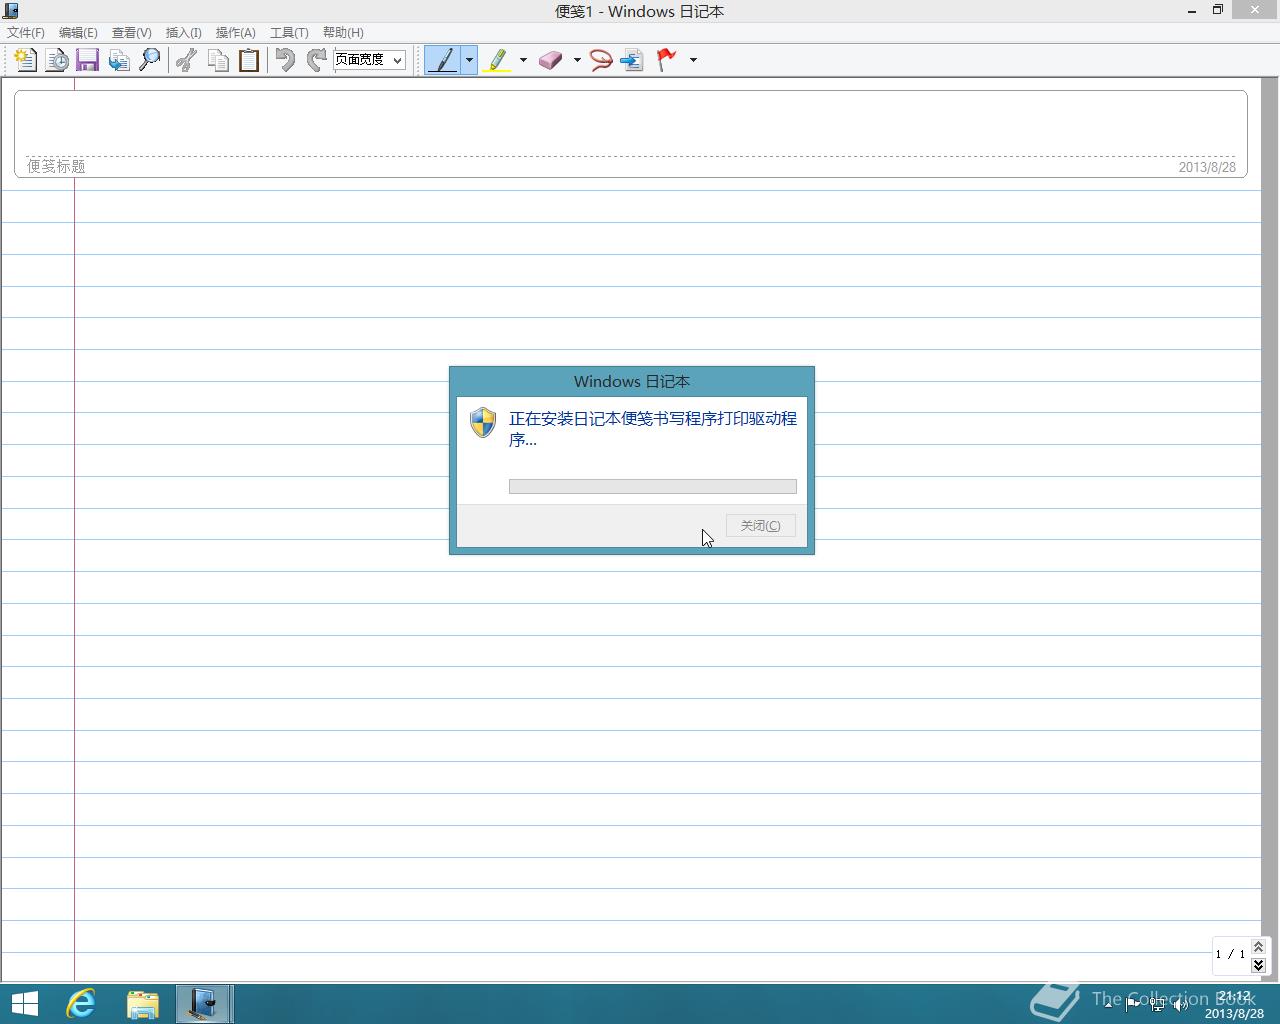This screenshot has height=1024, width=1280.
Task: Click the shield icon in the dialog
Action: pos(483,422)
